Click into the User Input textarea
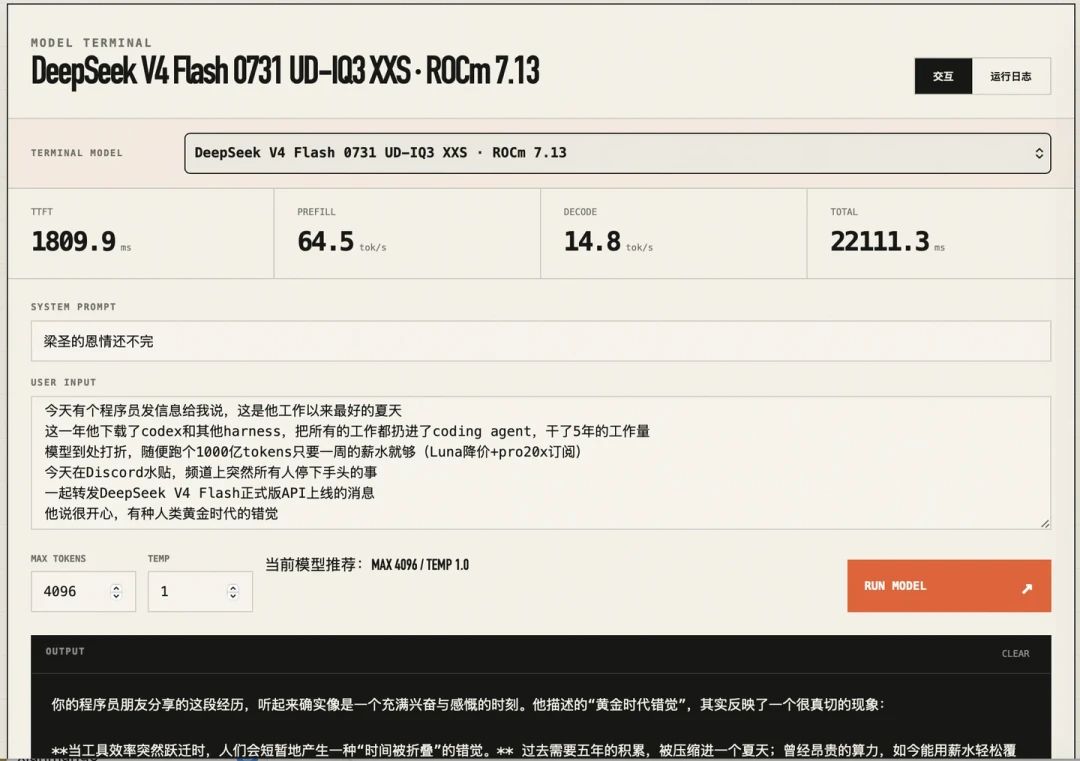This screenshot has height=761, width=1080. click(x=541, y=462)
